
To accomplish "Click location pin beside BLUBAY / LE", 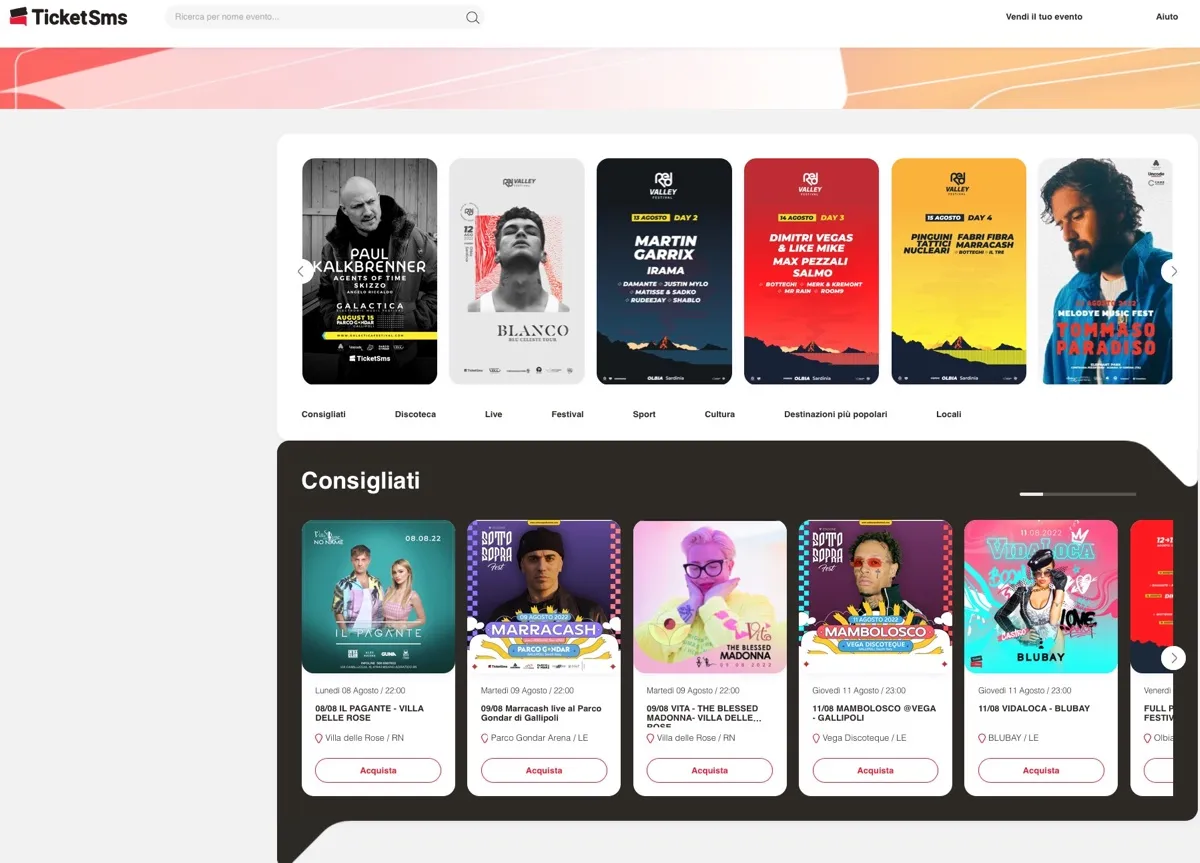I will [982, 738].
